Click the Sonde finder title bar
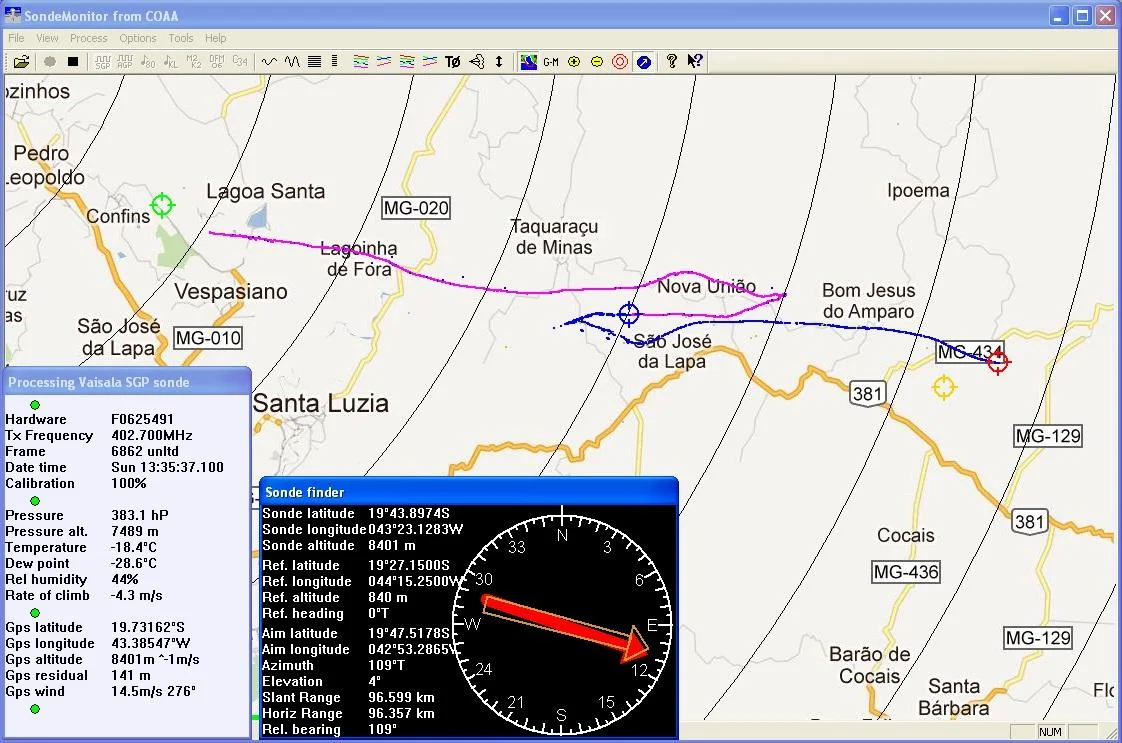Screen dimensions: 1122x743 point(468,492)
